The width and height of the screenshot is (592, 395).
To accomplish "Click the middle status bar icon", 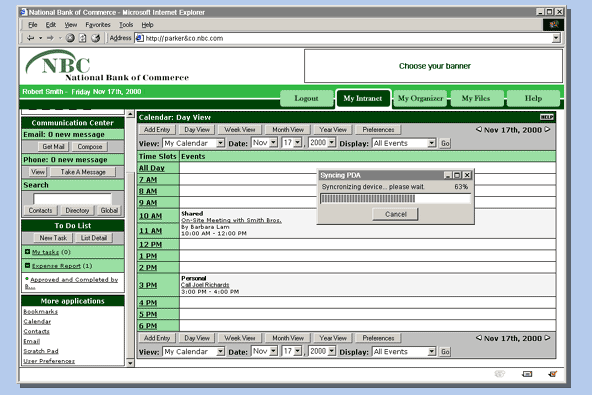I will pyautogui.click(x=527, y=374).
